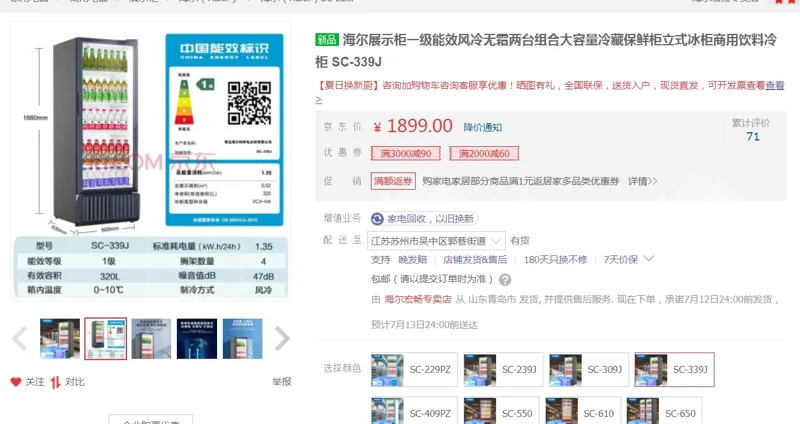Choose model option SC-339J
The image size is (800, 424).
tap(674, 369)
